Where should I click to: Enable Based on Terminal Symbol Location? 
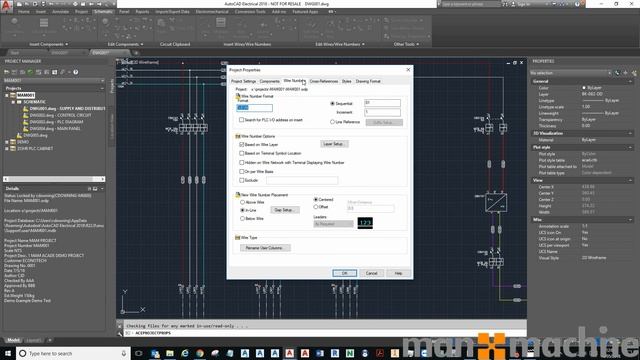point(242,153)
